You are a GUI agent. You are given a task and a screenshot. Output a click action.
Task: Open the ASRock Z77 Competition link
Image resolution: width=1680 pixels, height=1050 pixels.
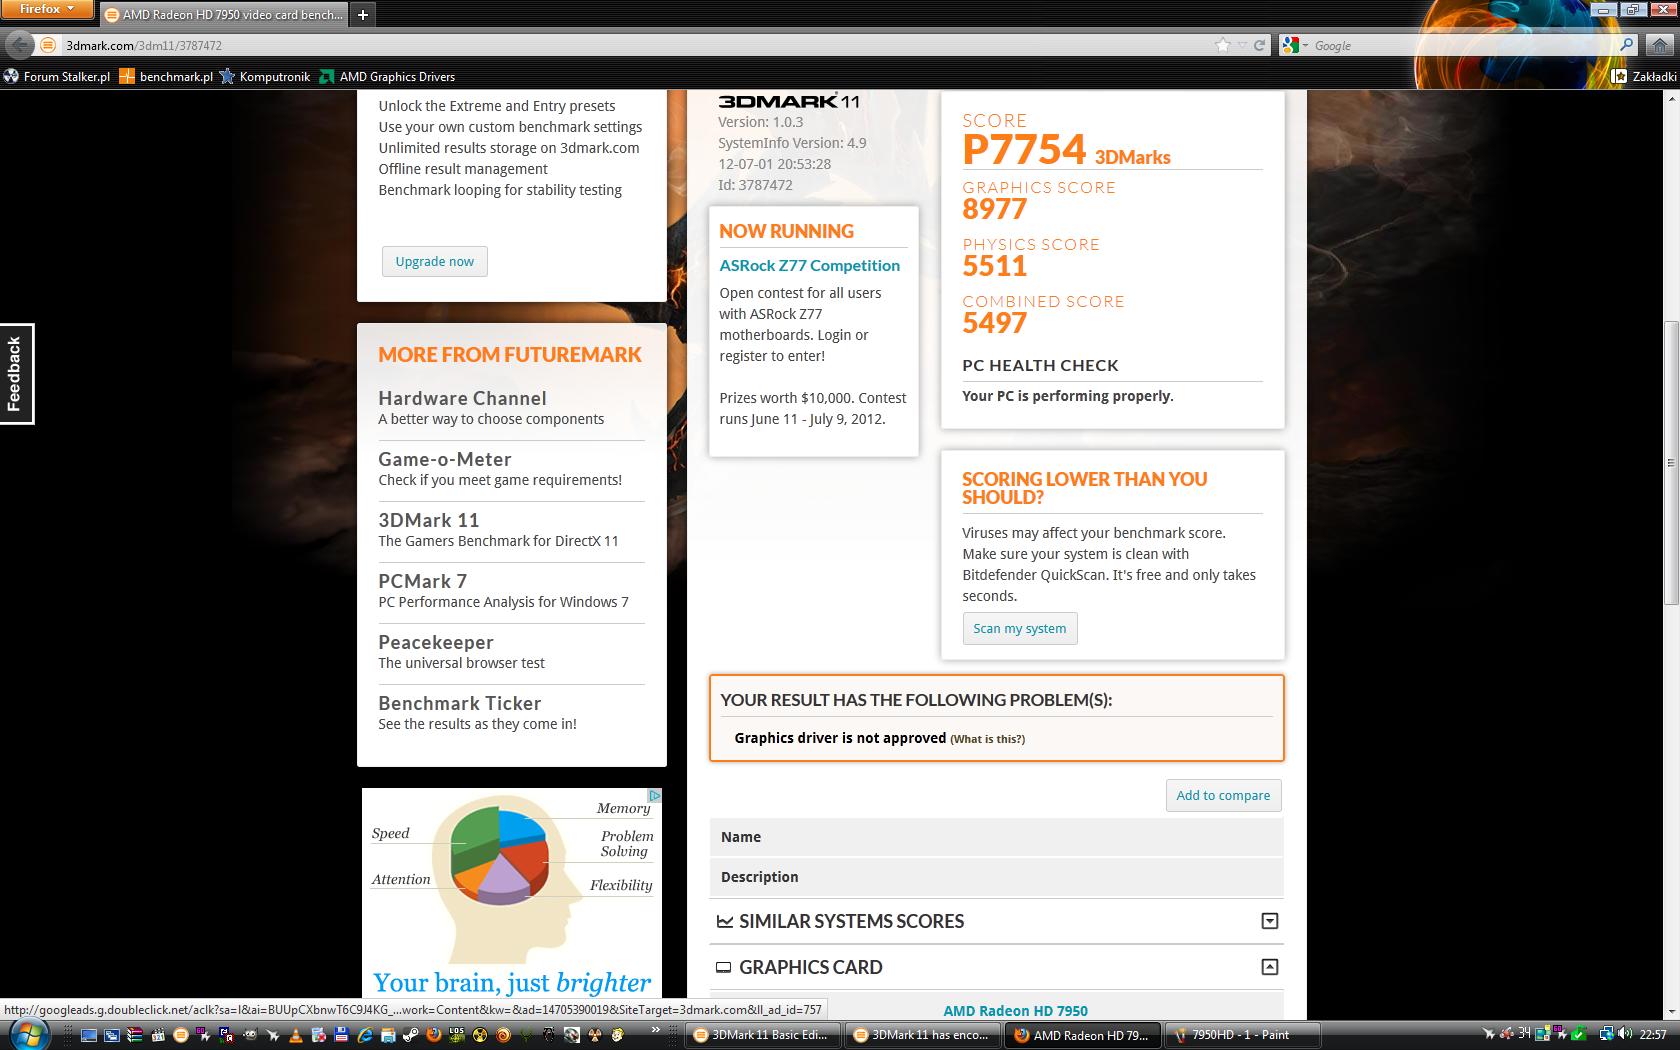point(810,265)
